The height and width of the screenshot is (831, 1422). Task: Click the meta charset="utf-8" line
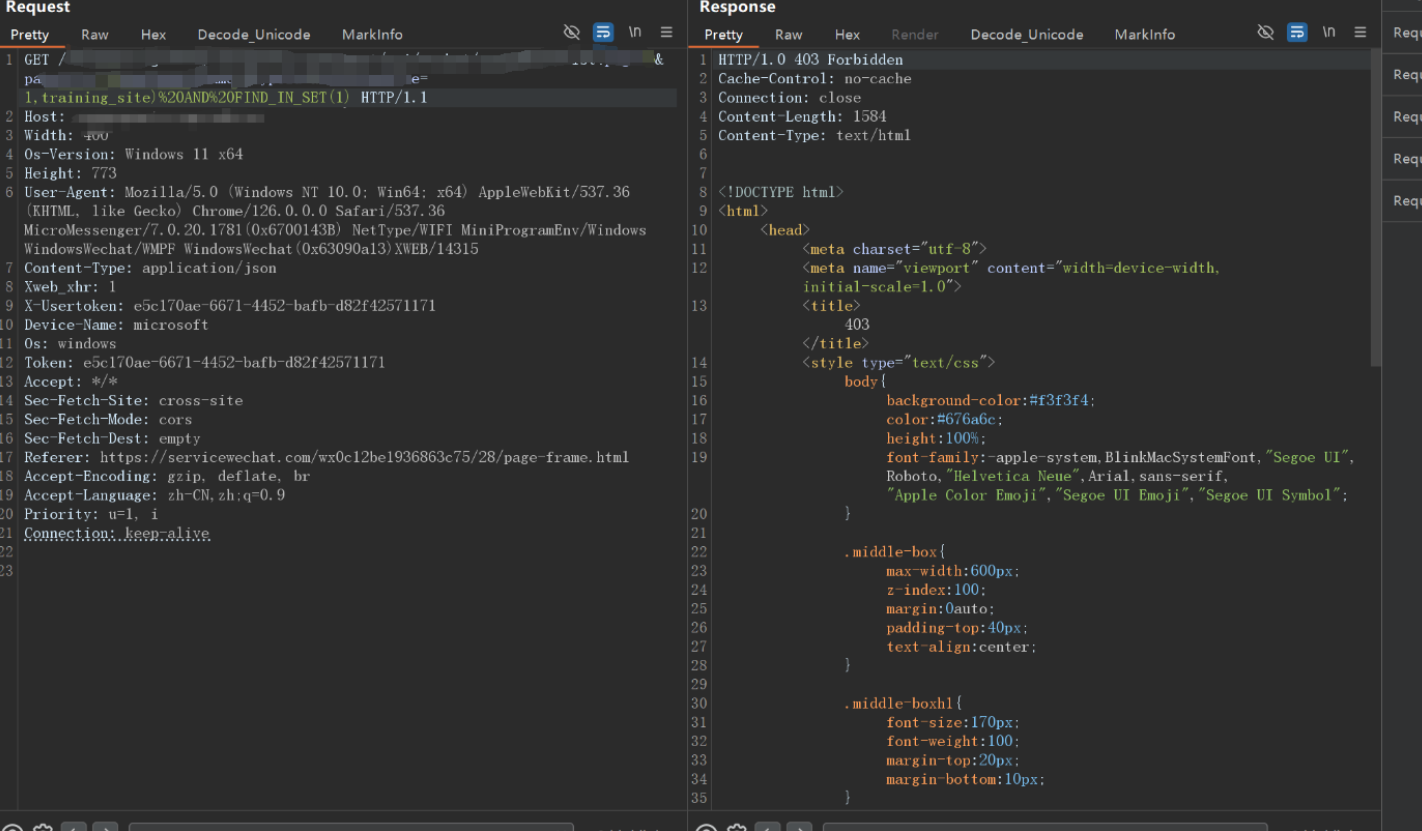click(x=895, y=249)
